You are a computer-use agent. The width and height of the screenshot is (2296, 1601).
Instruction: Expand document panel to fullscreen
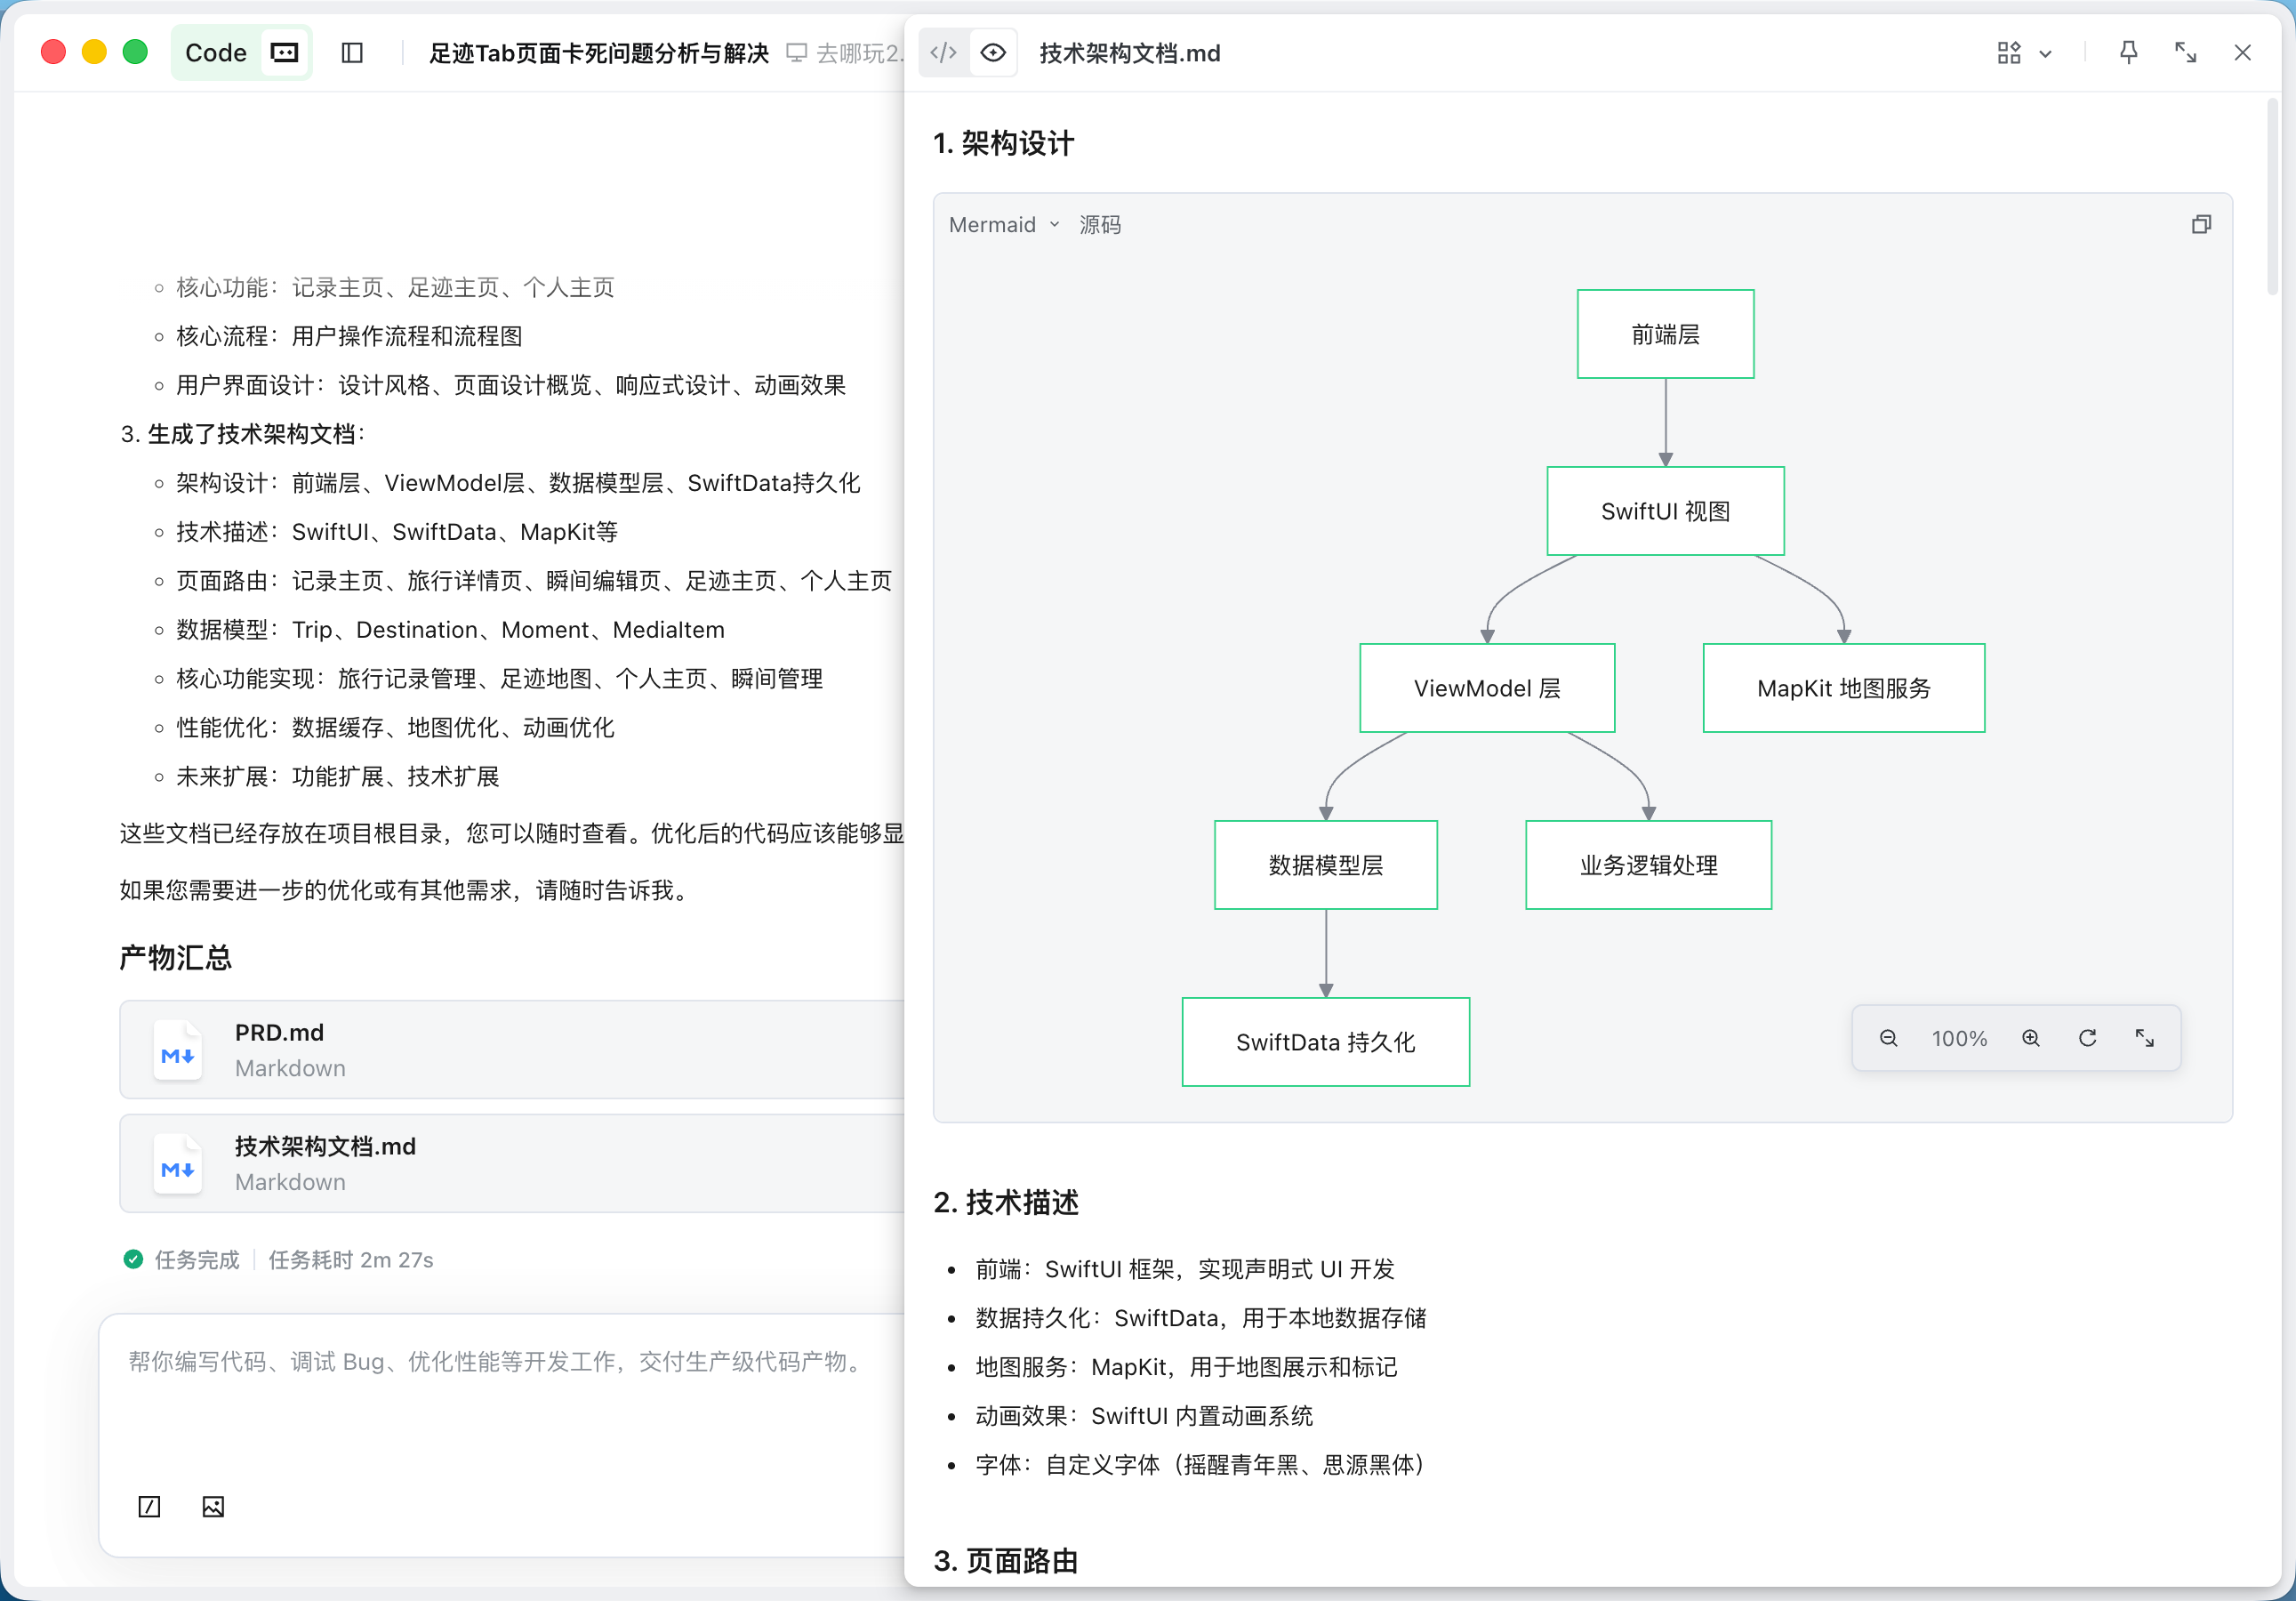tap(2185, 53)
